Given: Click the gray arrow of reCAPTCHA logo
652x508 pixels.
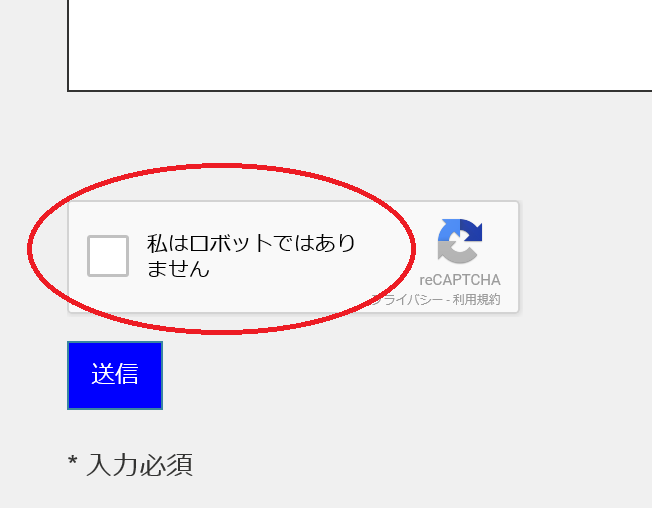Looking at the screenshot, I should point(454,254).
